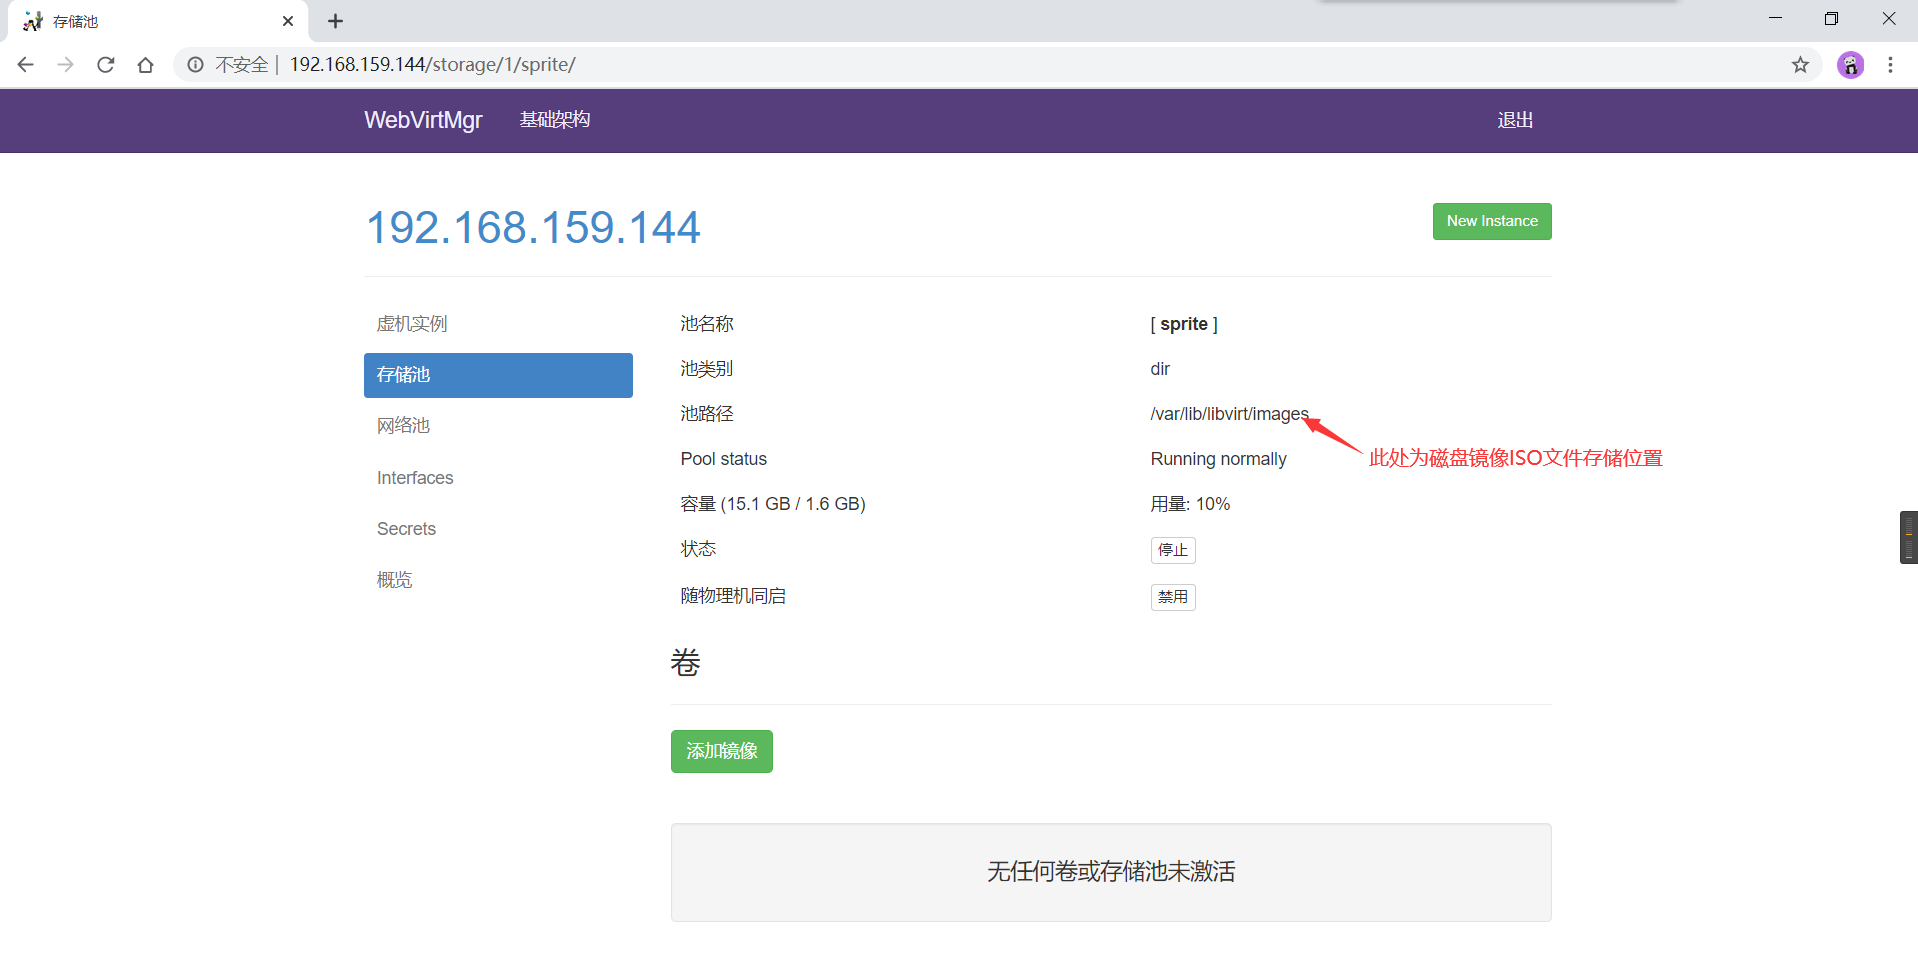Reload the current page
The width and height of the screenshot is (1918, 962).
106,65
